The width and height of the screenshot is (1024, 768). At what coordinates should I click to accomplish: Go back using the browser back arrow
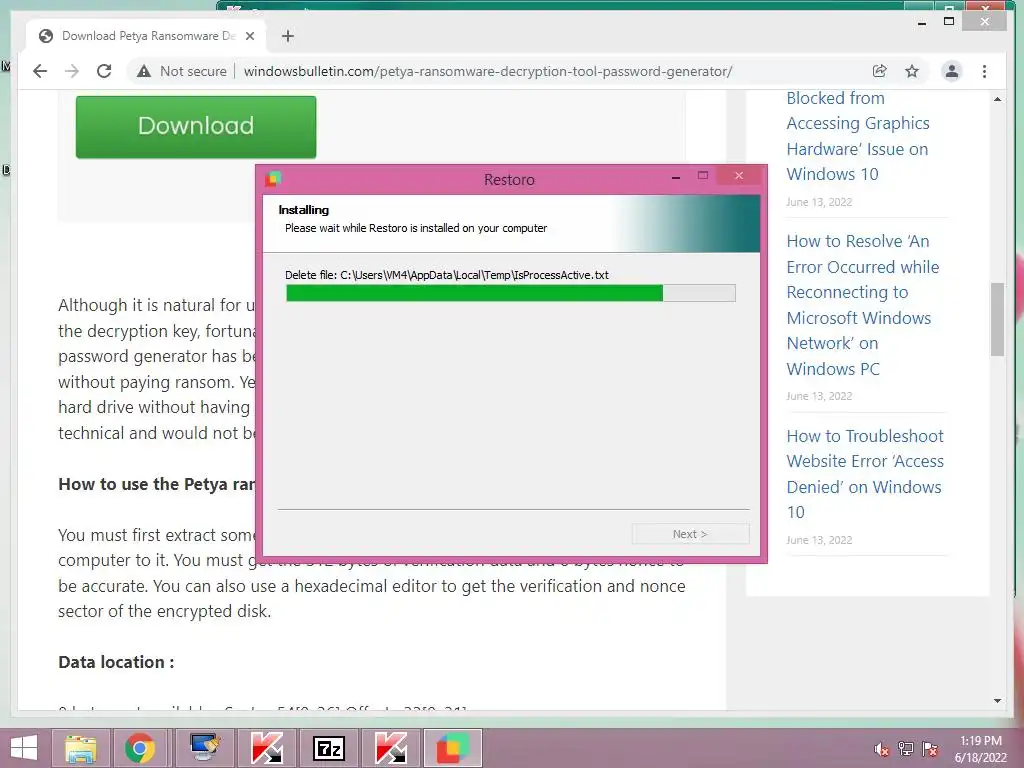40,71
